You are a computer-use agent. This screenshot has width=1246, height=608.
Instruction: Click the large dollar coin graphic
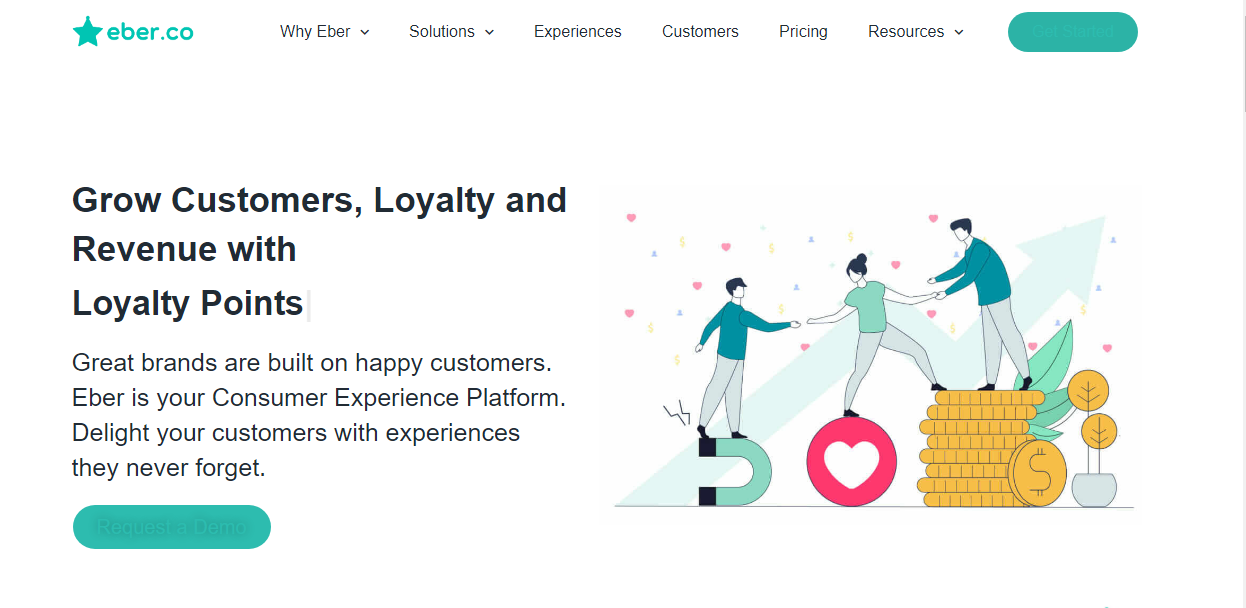[x=1037, y=473]
